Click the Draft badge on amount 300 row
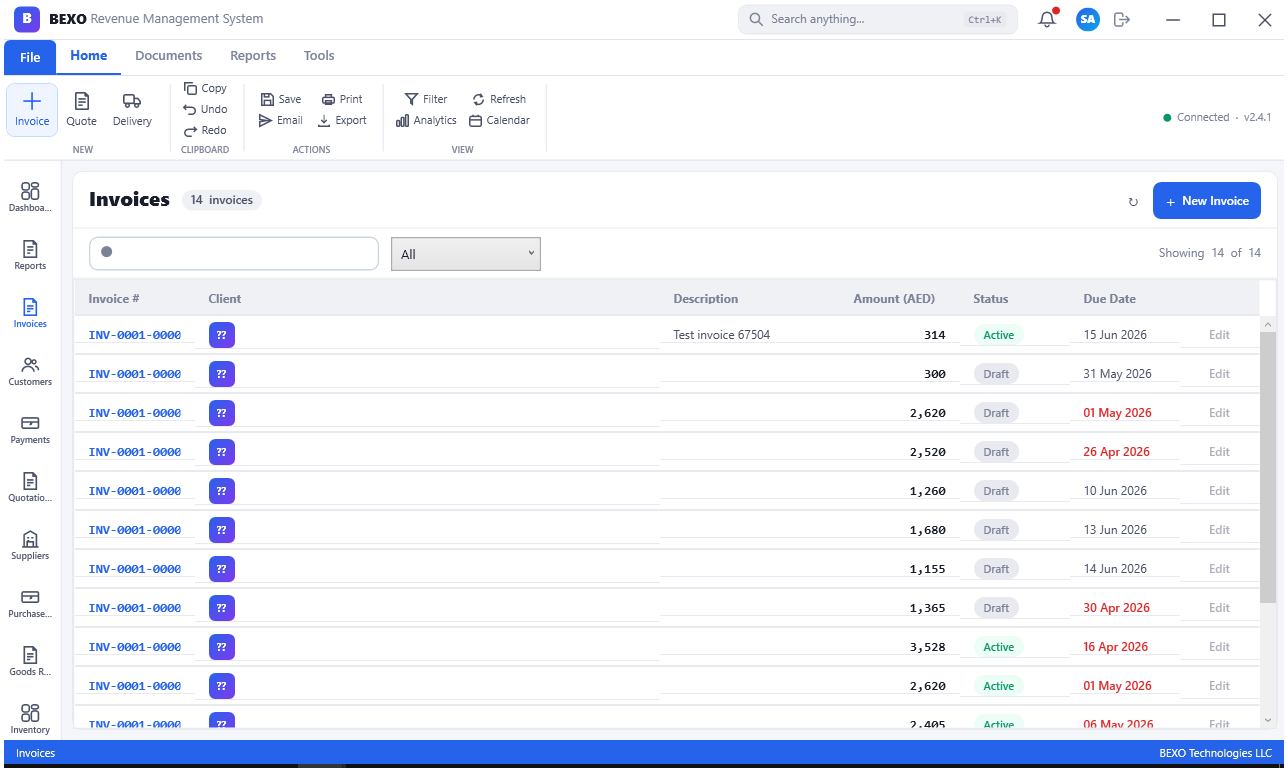The height and width of the screenshot is (768, 1288). [996, 374]
